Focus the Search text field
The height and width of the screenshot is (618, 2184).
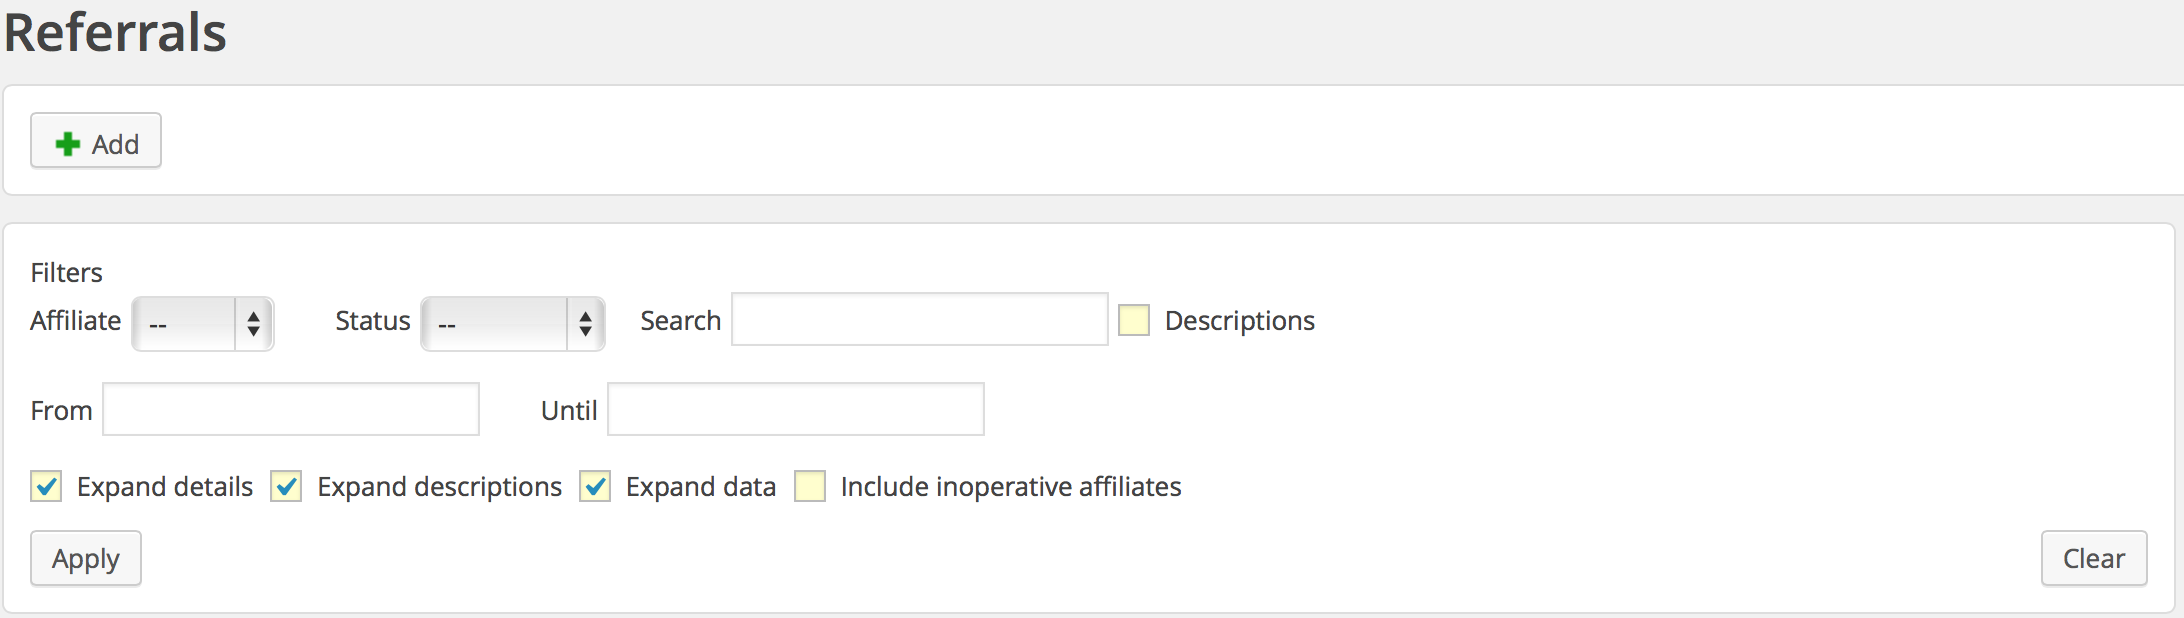[x=920, y=319]
